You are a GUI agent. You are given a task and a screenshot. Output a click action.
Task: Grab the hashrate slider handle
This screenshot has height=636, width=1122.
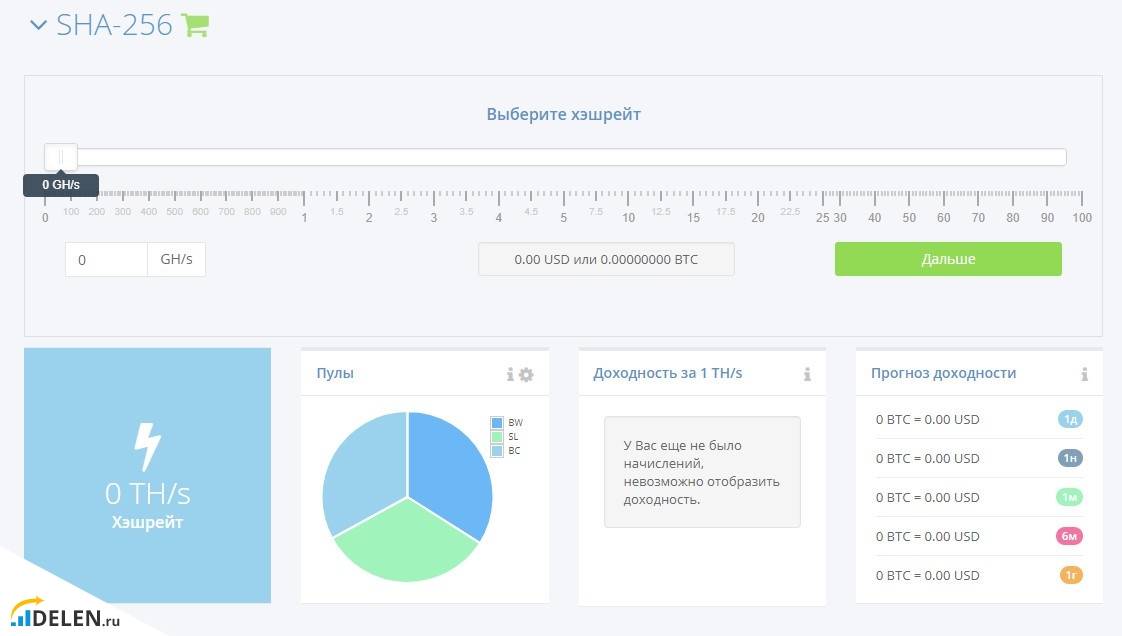pos(61,157)
